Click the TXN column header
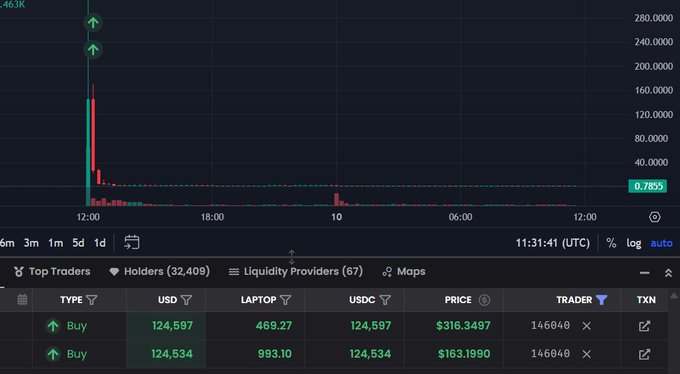Viewport: 680px width, 374px height. point(646,300)
